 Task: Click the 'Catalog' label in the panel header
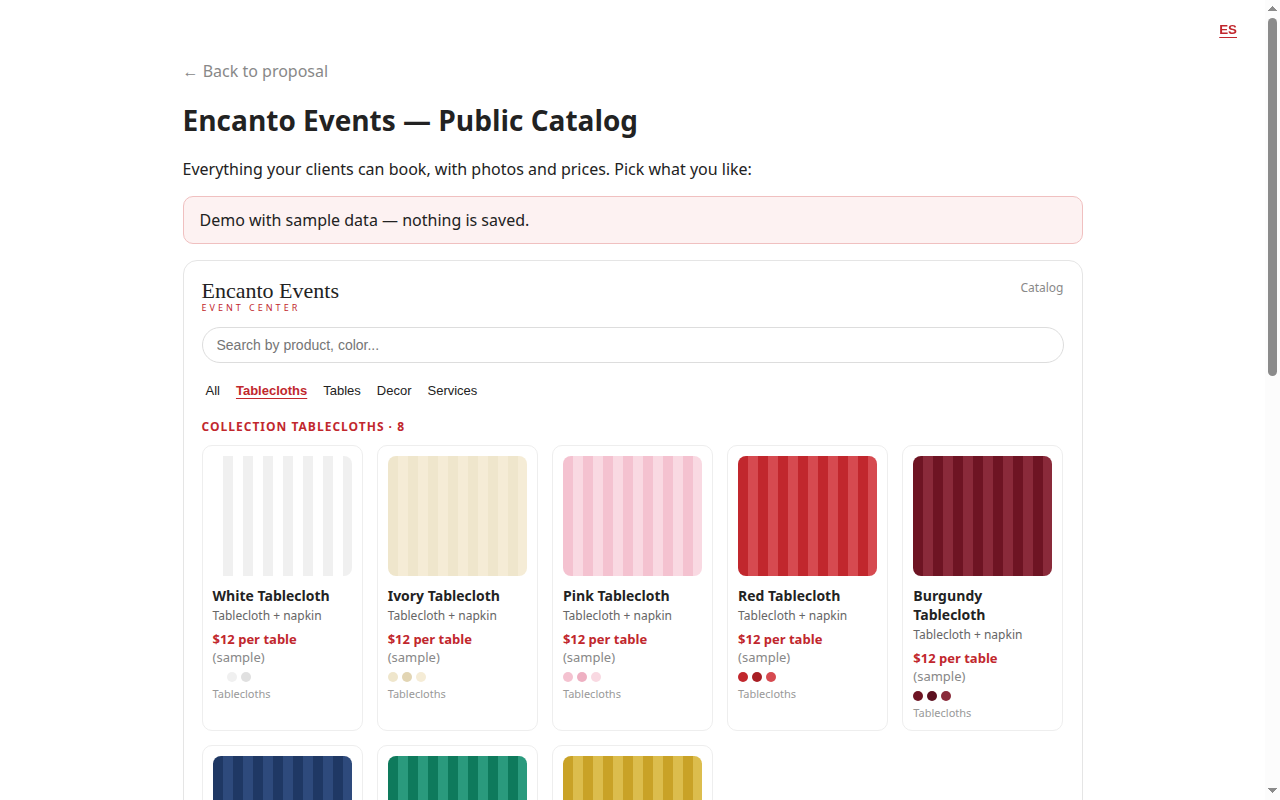click(1042, 288)
